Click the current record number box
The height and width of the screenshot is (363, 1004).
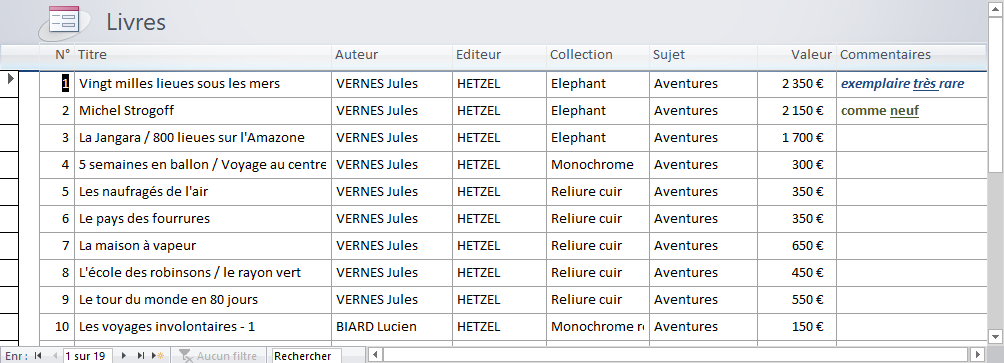pyautogui.click(x=88, y=356)
